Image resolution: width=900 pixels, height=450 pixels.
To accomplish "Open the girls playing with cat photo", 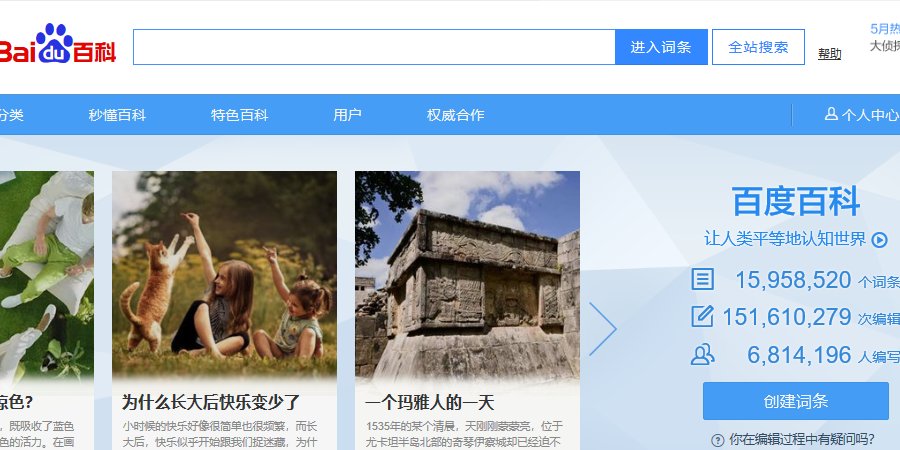I will tap(224, 274).
